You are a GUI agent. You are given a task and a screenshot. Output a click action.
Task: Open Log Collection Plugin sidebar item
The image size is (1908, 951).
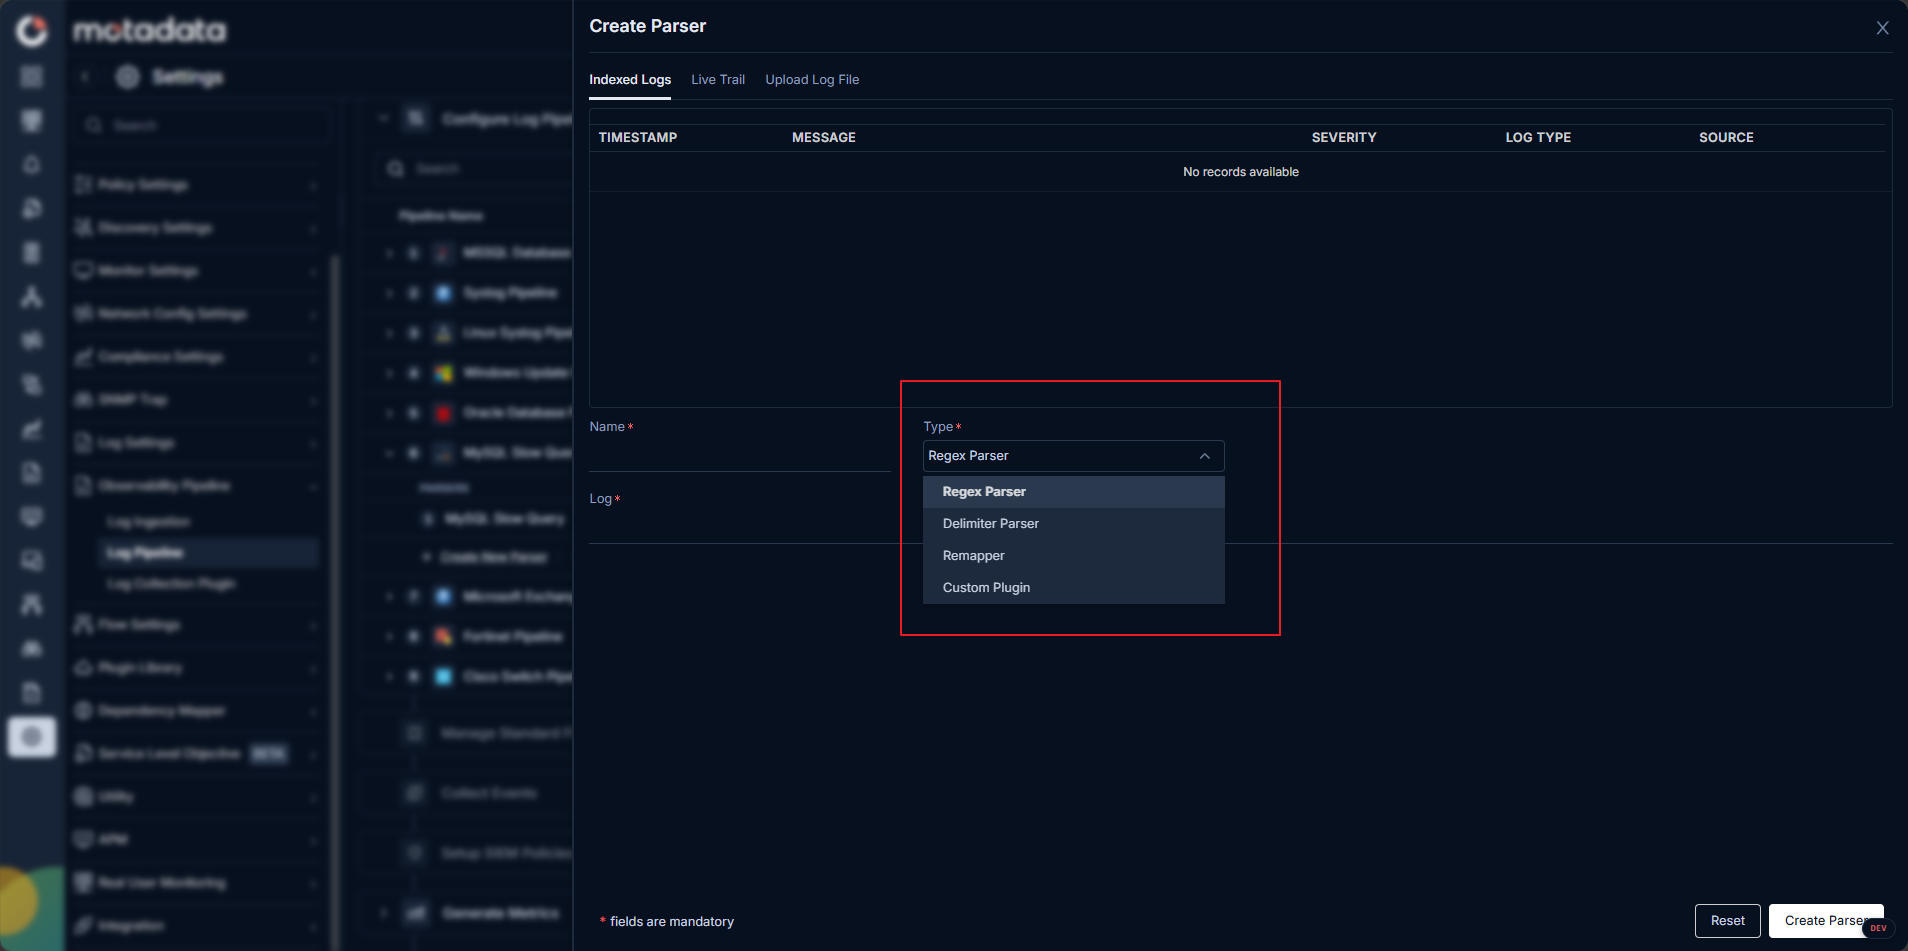pos(171,584)
